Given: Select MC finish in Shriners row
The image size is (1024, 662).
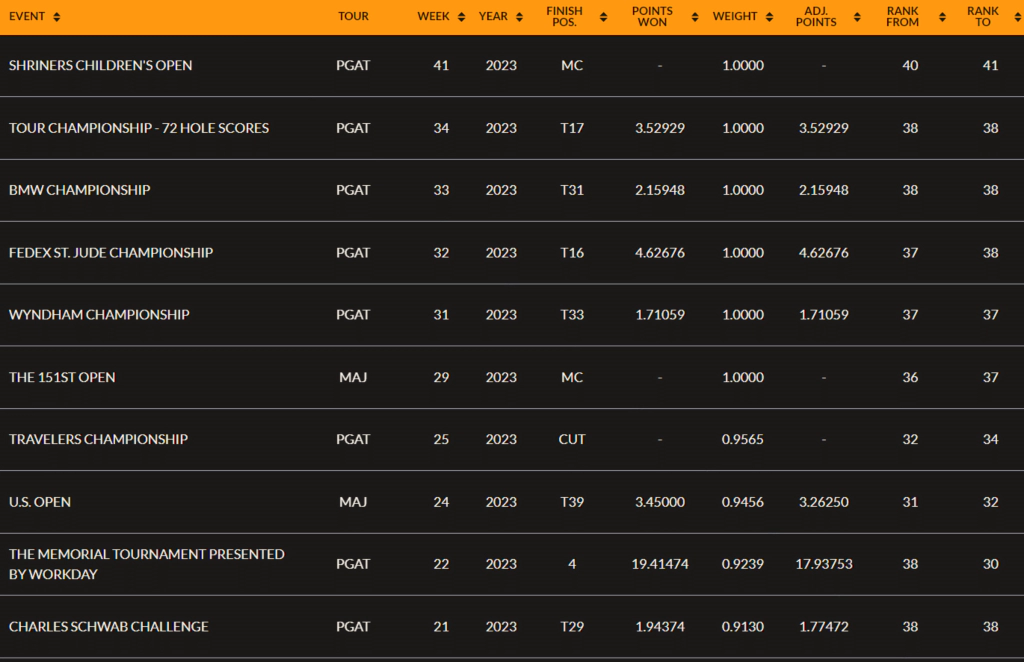Looking at the screenshot, I should pos(572,65).
